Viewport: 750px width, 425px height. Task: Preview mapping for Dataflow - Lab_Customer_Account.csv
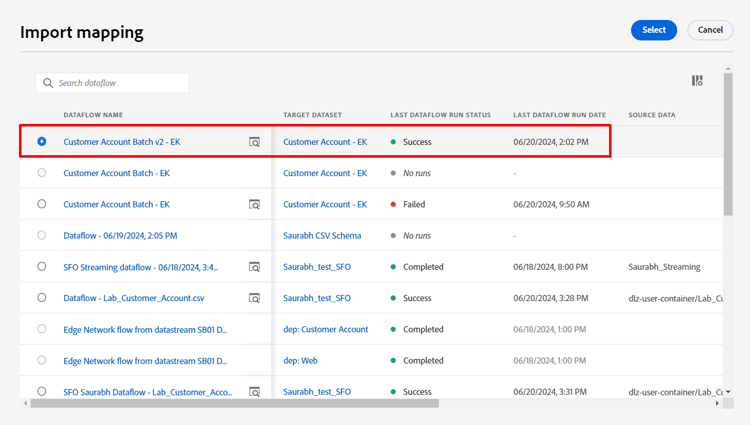[x=254, y=298]
